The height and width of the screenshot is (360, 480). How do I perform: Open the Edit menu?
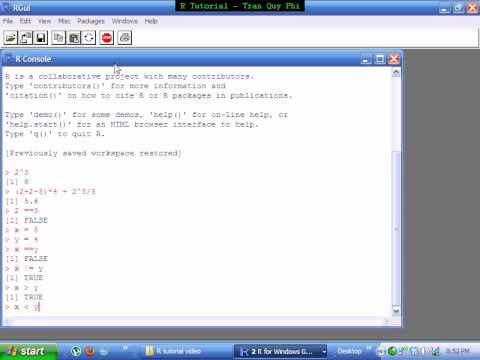(x=25, y=21)
